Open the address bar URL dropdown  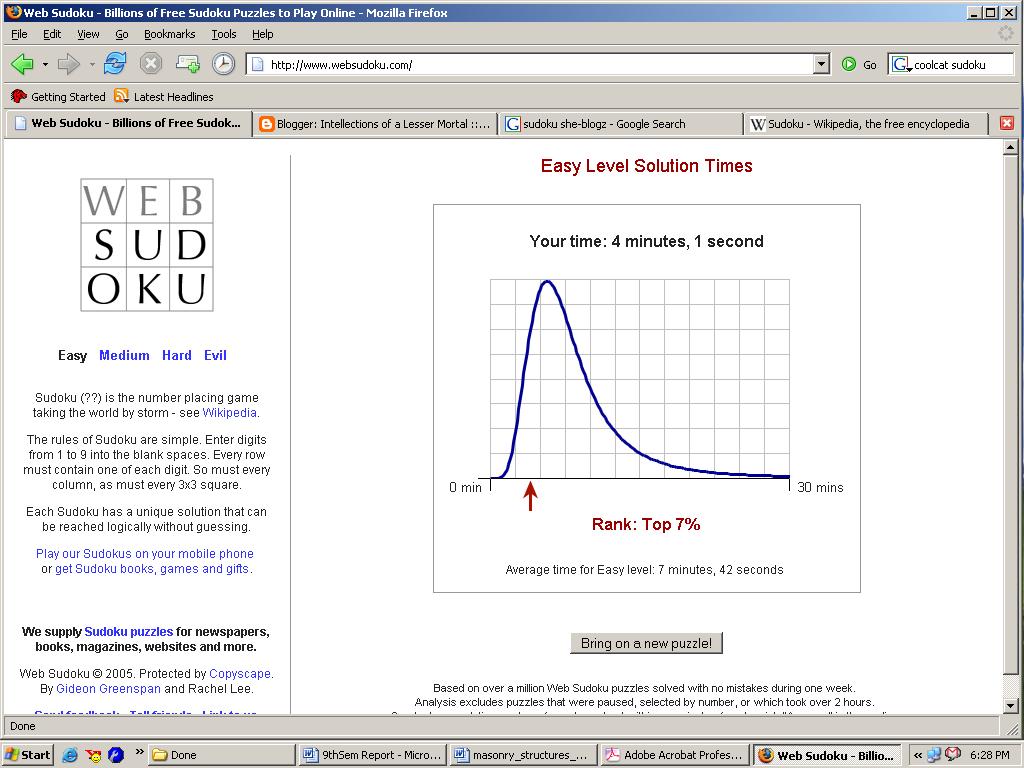coord(821,64)
